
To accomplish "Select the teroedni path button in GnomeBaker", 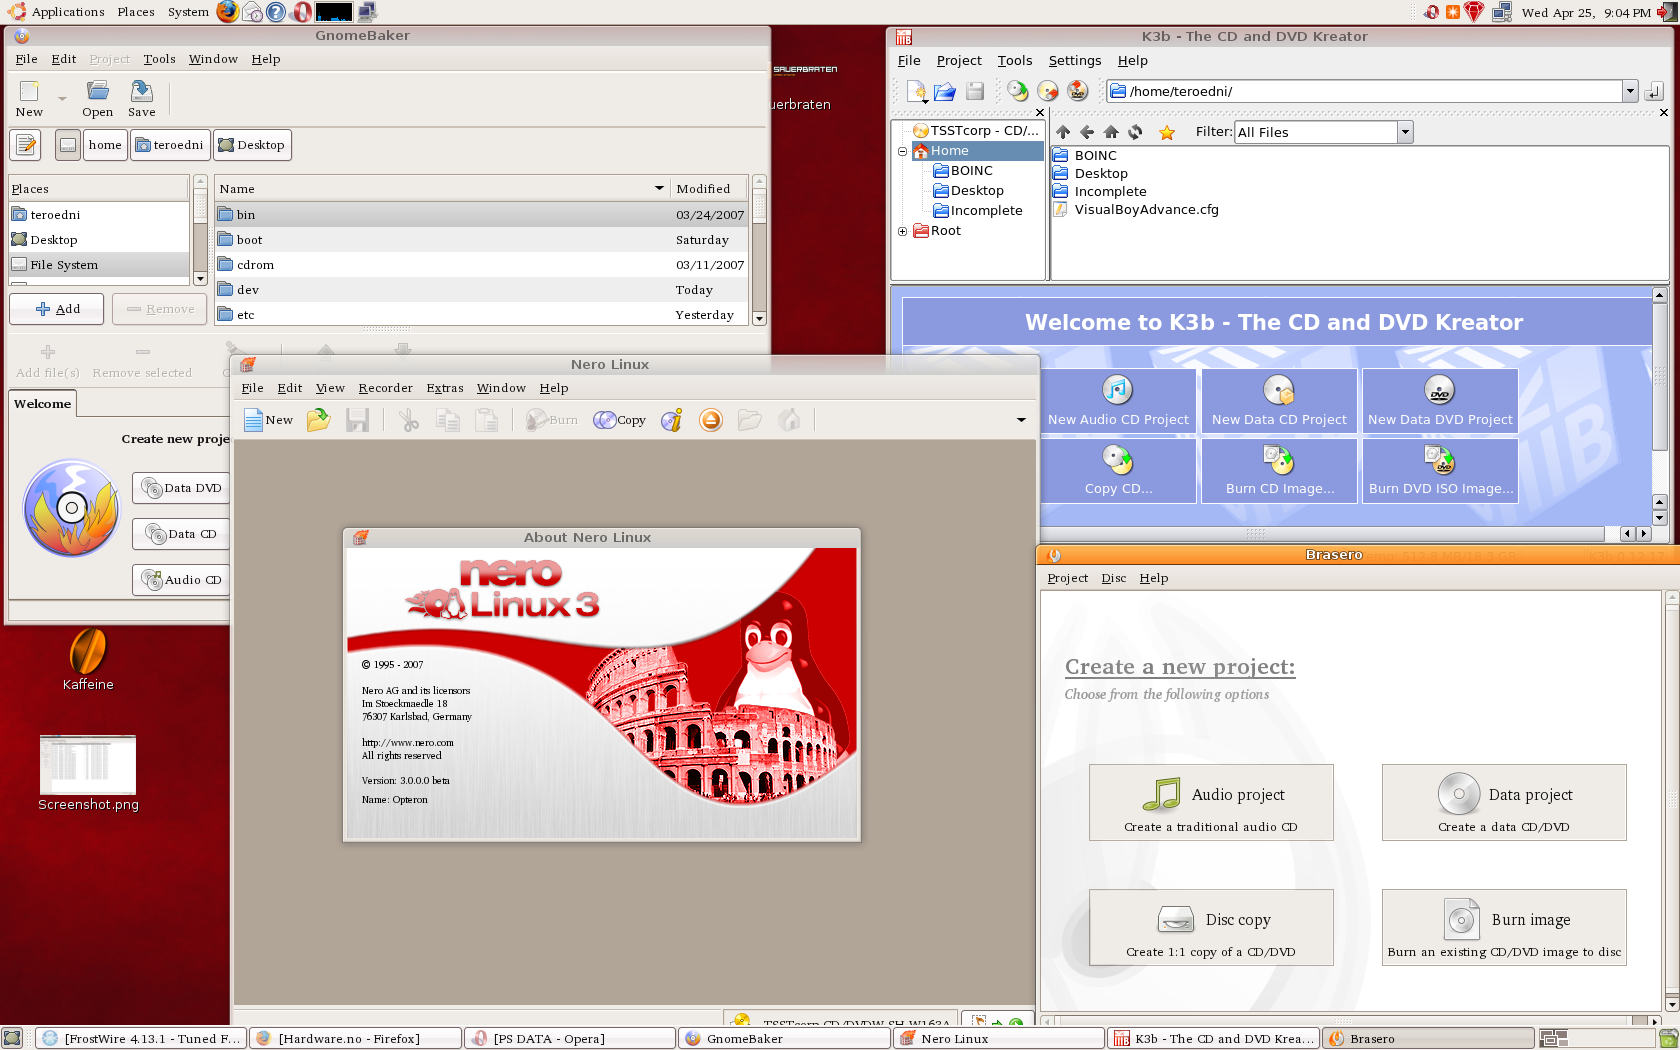I will (x=170, y=145).
